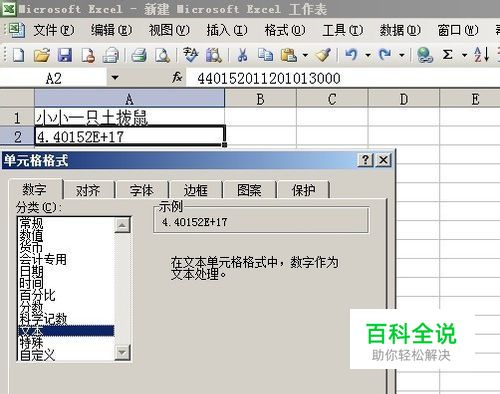Select 科学记数 in the category list

pyautogui.click(x=66, y=319)
